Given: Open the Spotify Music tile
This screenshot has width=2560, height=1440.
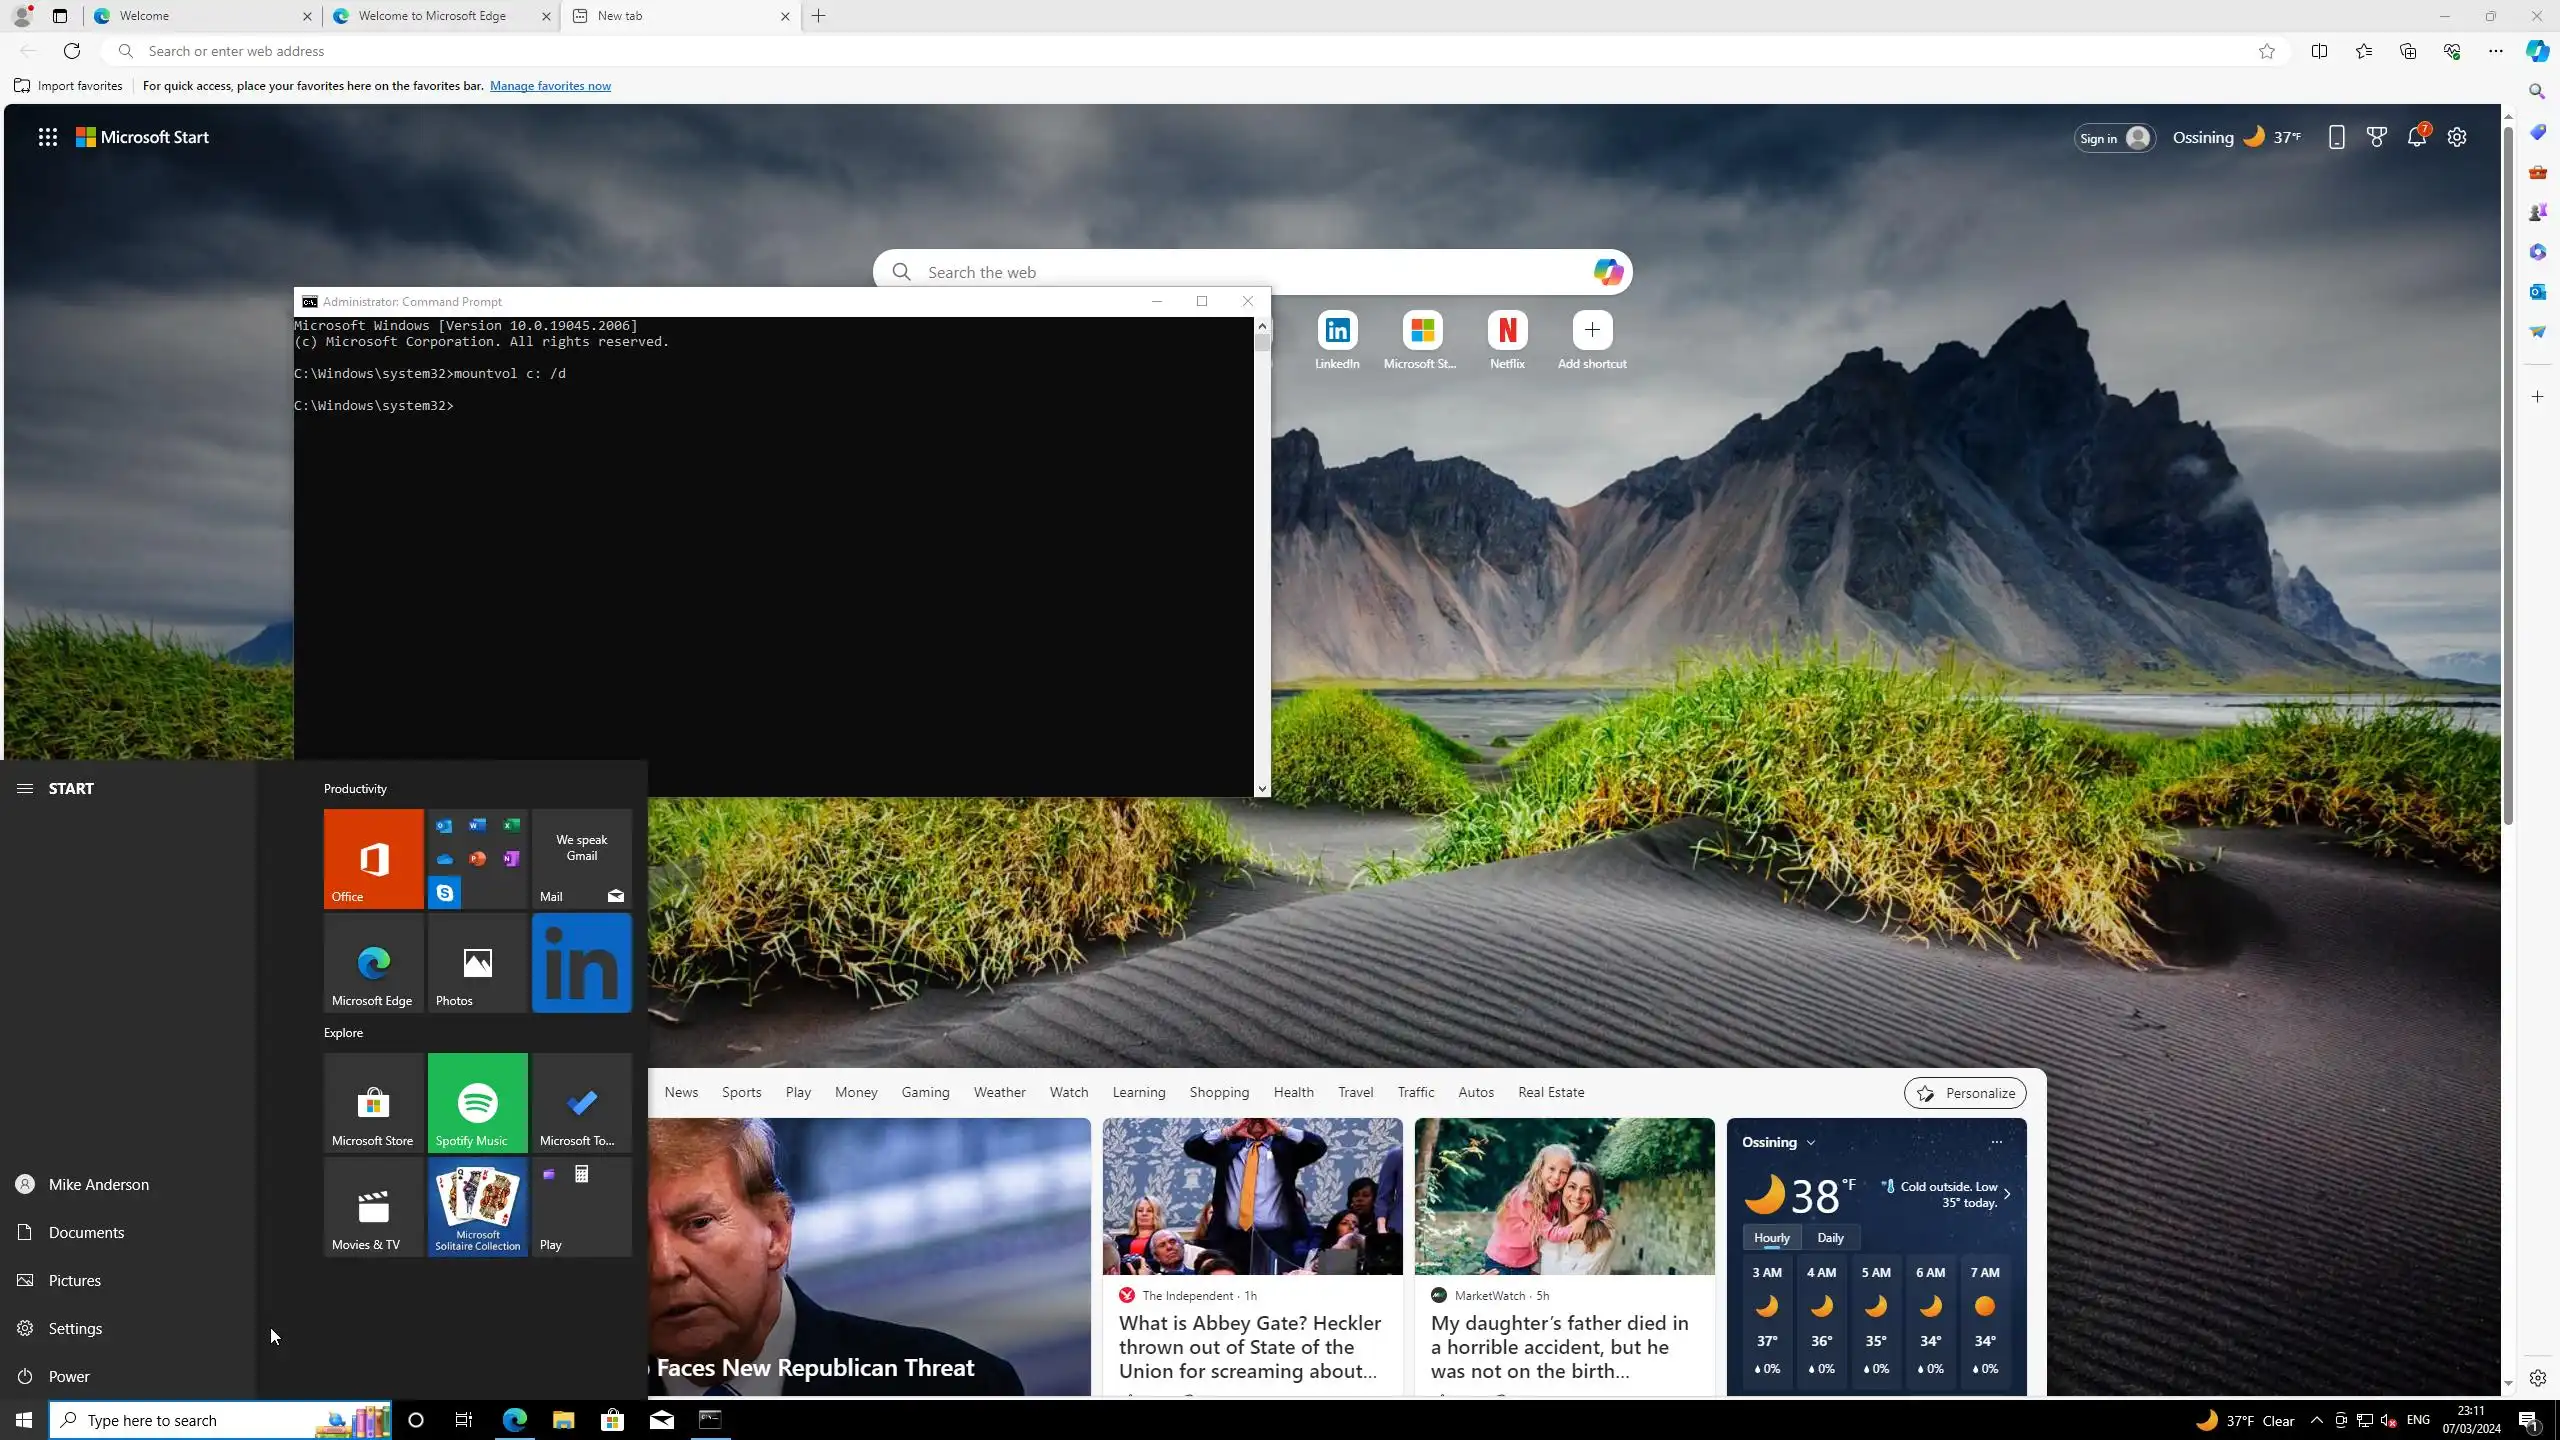Looking at the screenshot, I should (x=477, y=1102).
